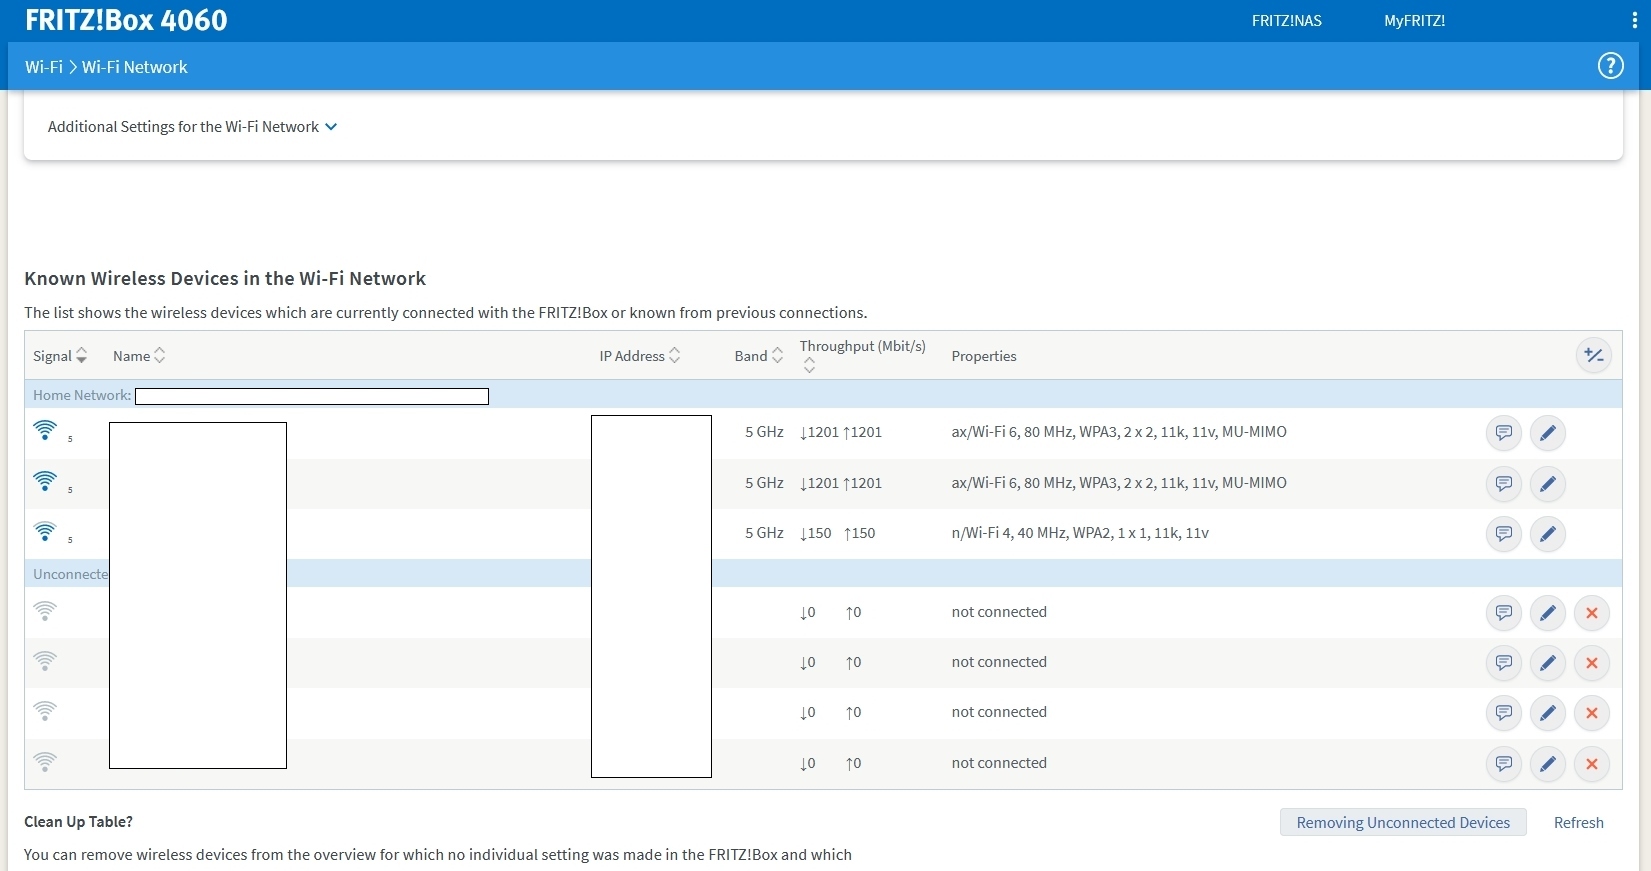Open the three-dot options menu in header
Image resolution: width=1651 pixels, height=871 pixels.
tap(1635, 21)
